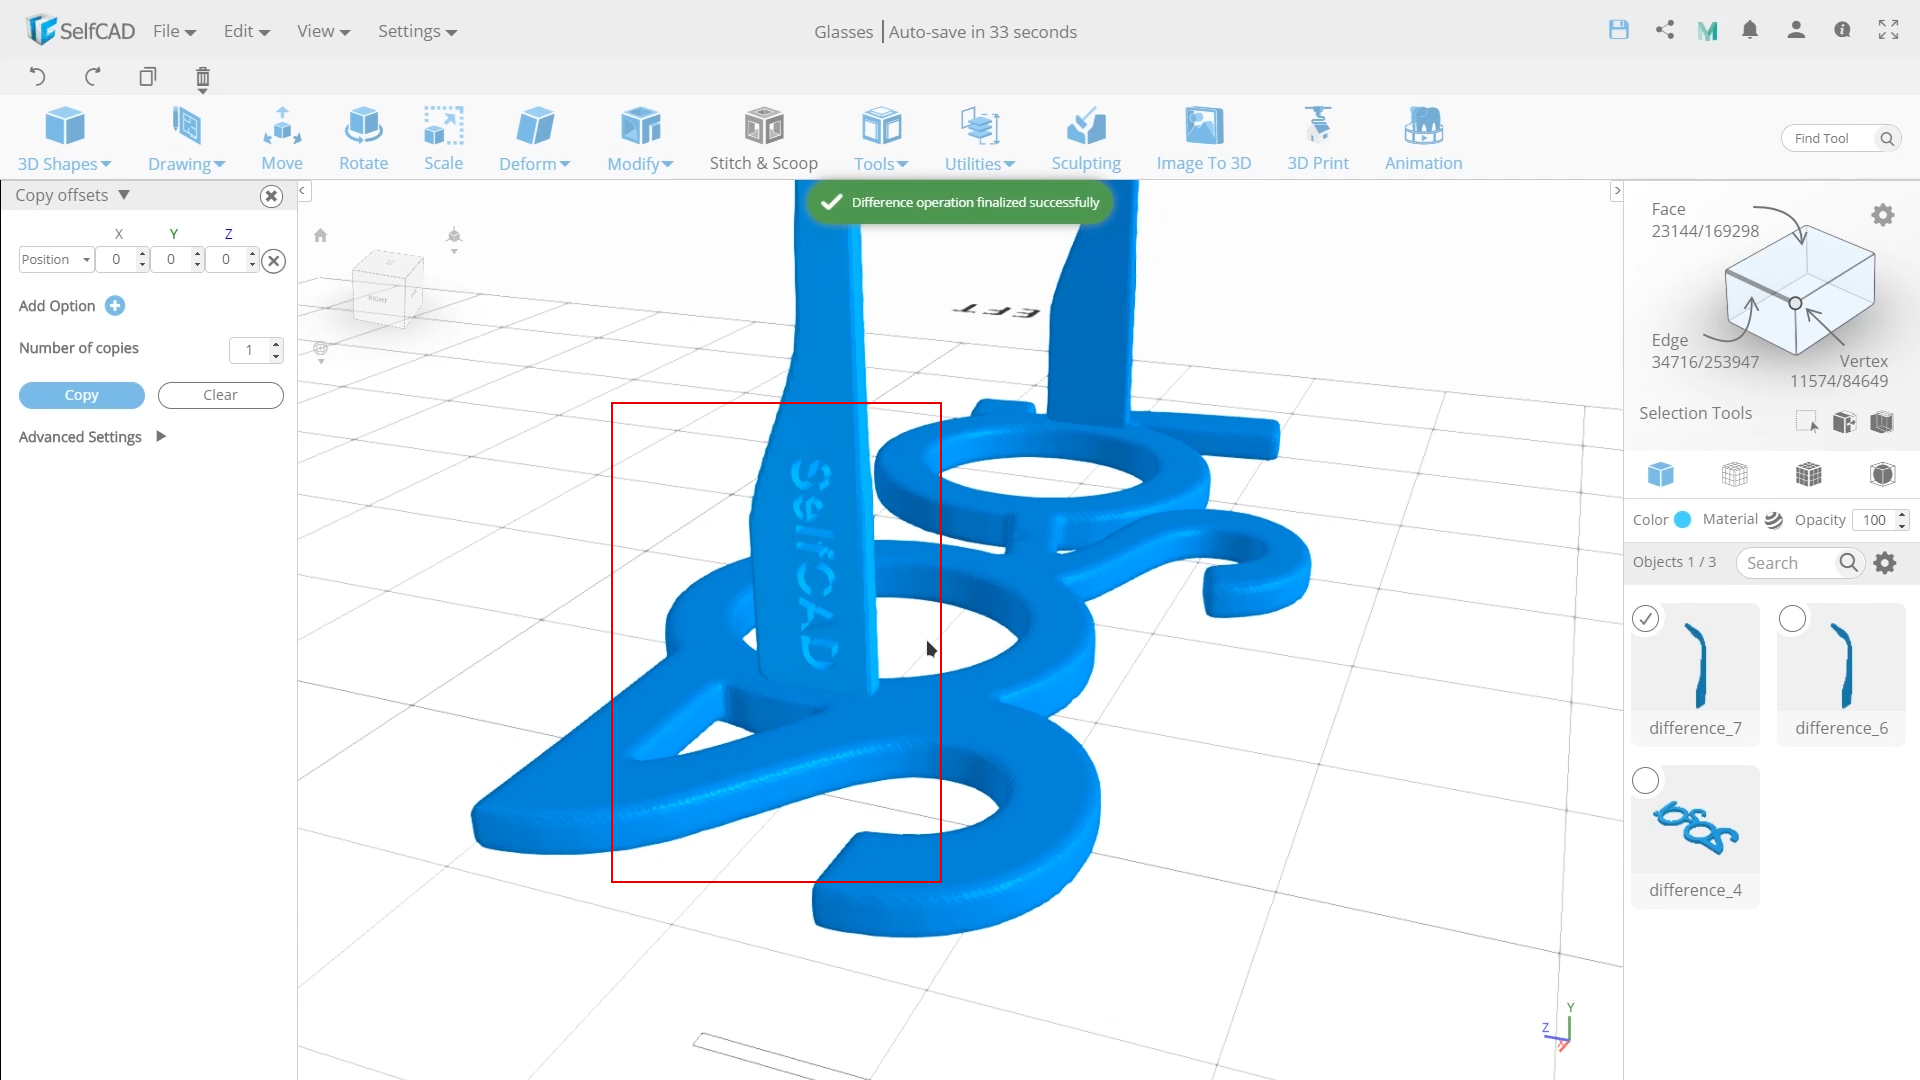
Task: Open notifications bell icon
Action: [x=1750, y=30]
